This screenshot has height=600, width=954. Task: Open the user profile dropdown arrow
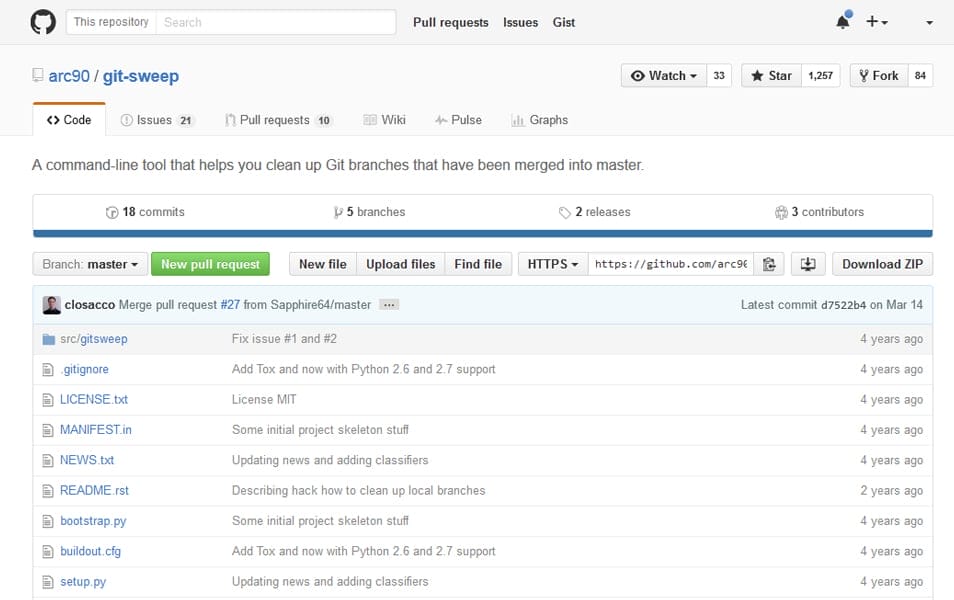tap(929, 23)
